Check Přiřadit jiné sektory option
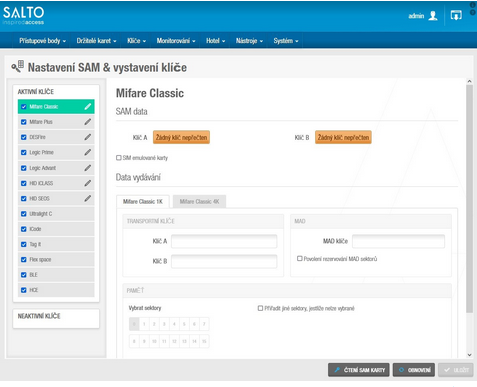Viewport: 477px width, 387px height. point(260,308)
